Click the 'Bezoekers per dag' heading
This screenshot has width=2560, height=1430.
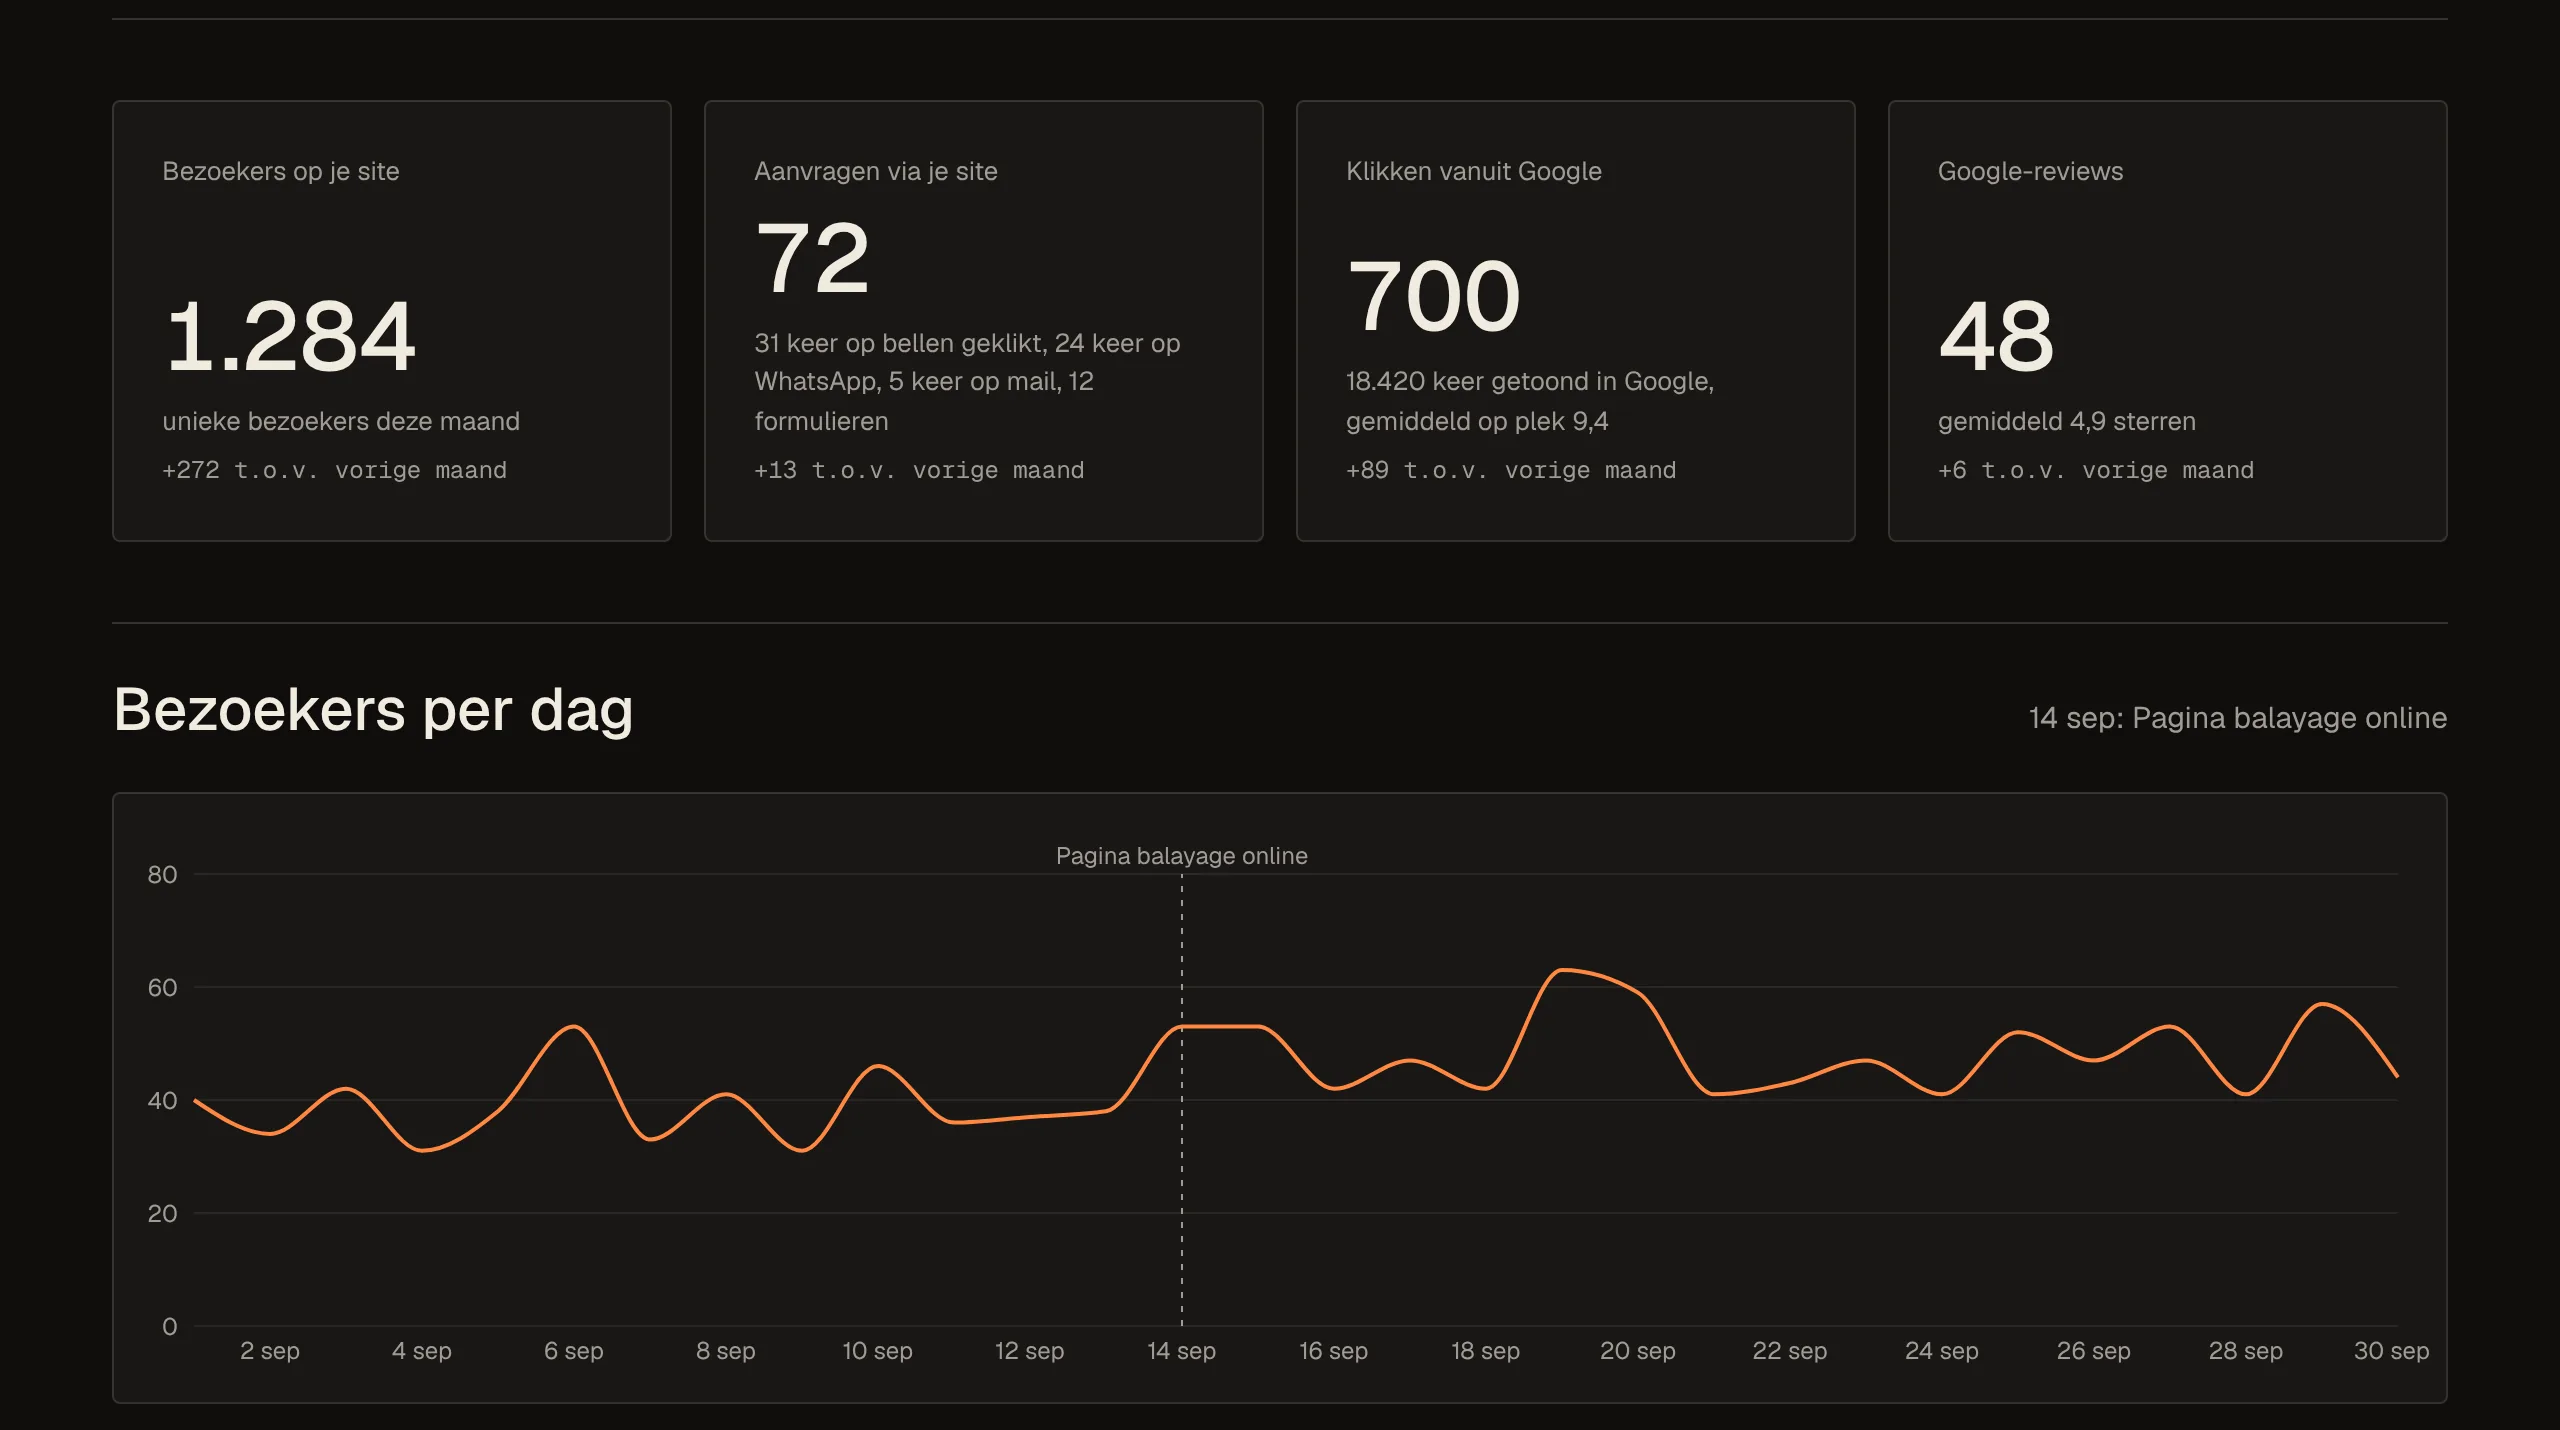point(373,710)
